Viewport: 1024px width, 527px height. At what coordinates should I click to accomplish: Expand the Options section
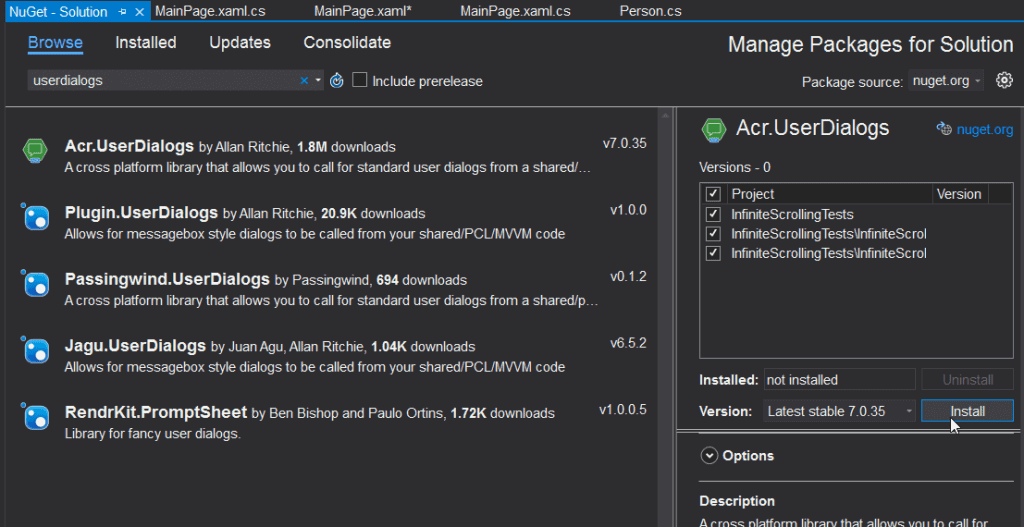709,456
